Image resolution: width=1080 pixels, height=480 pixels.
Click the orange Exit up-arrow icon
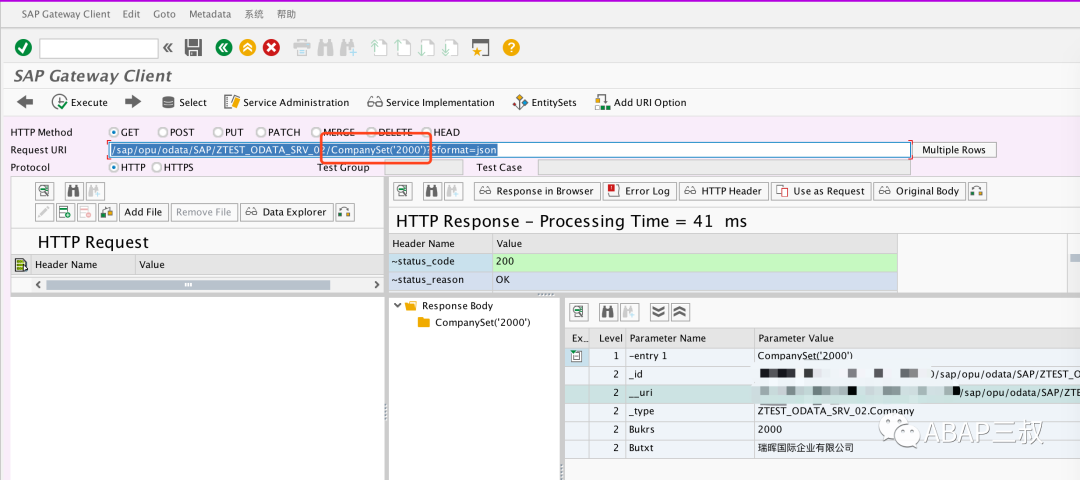click(x=247, y=48)
